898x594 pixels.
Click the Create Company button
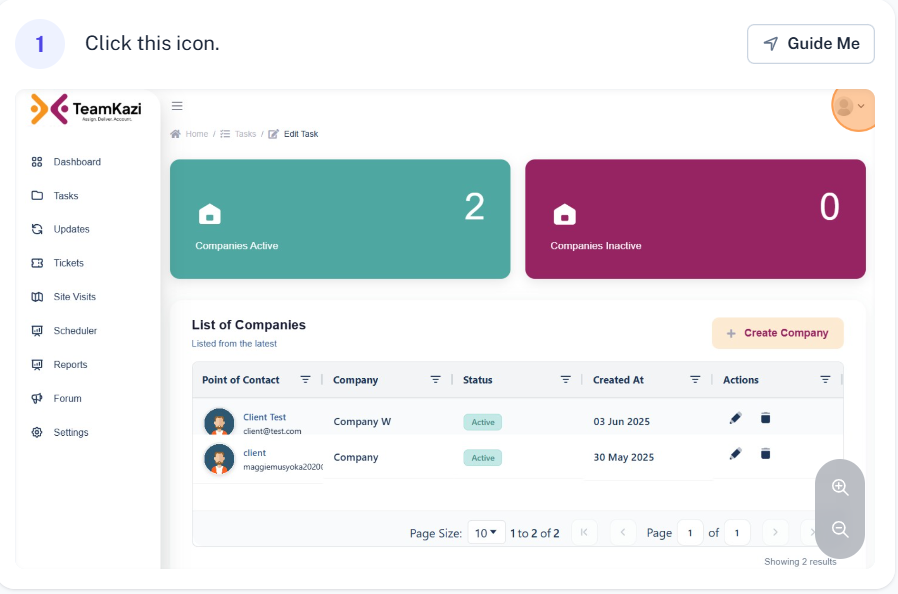tap(778, 333)
